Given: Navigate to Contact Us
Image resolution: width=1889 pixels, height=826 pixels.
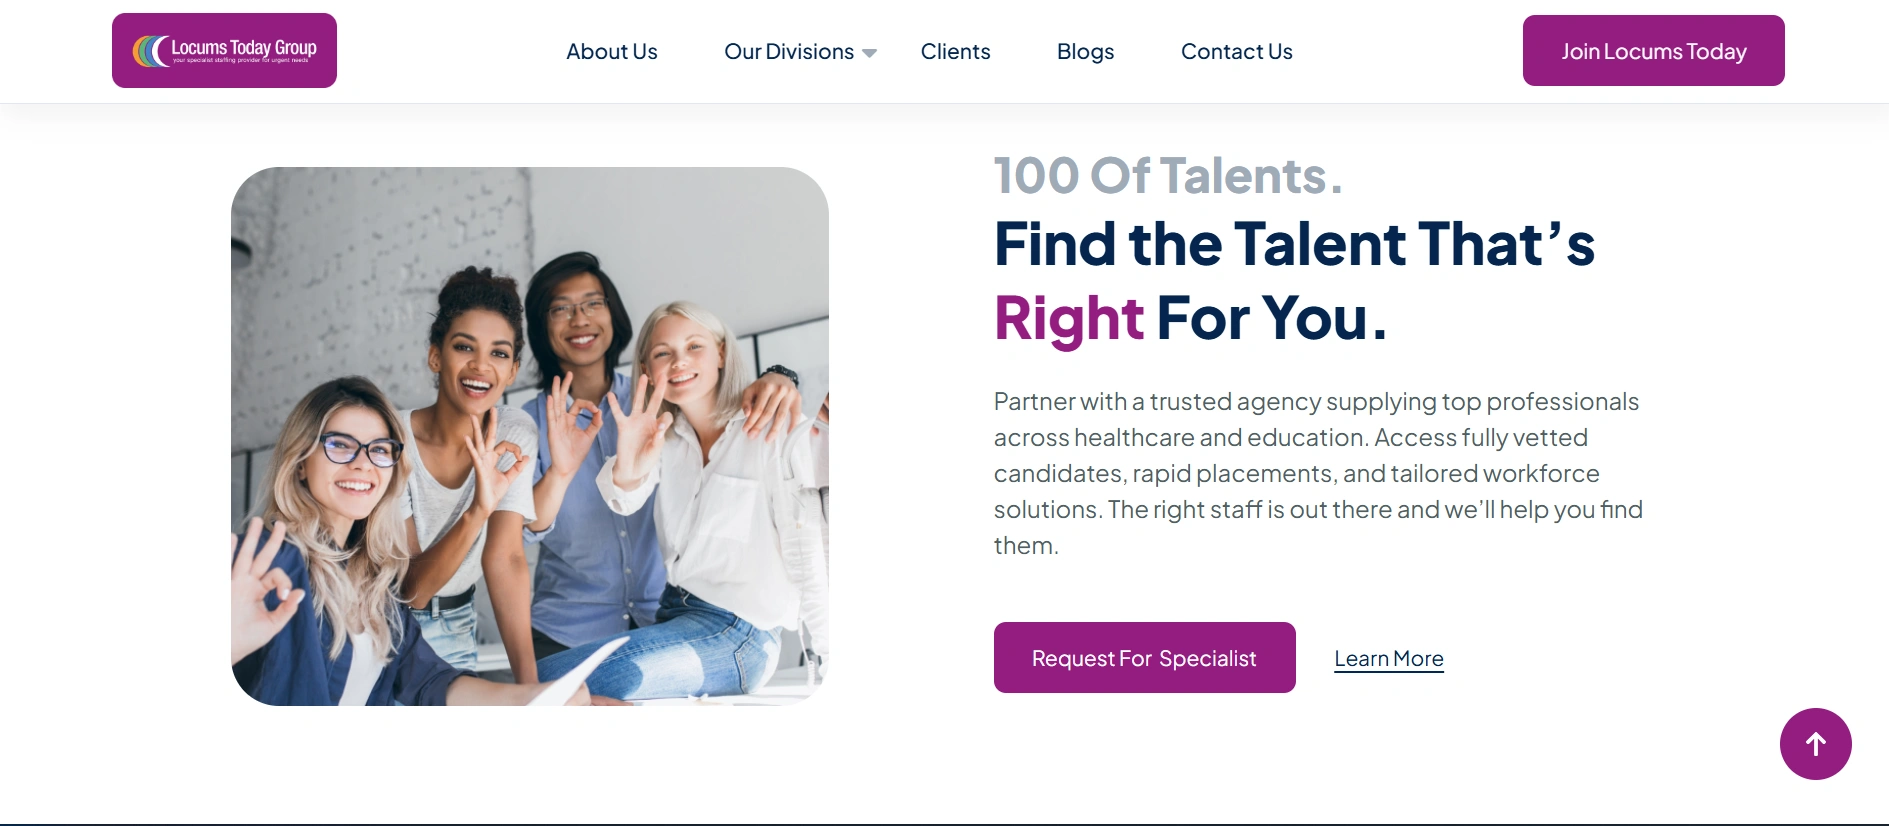Looking at the screenshot, I should pos(1236,52).
